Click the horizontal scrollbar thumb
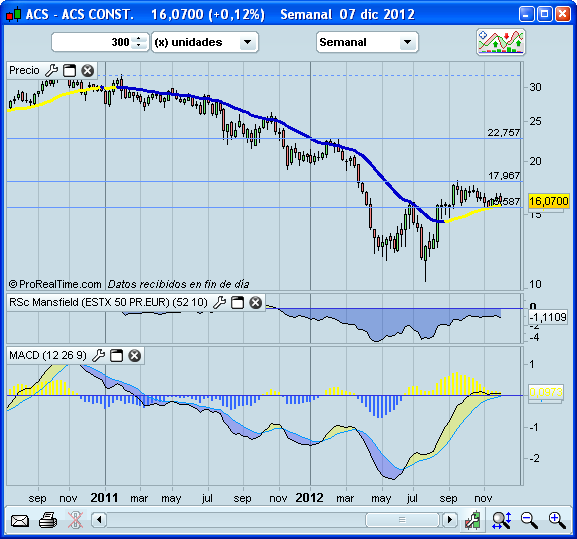The height and width of the screenshot is (539, 577). 402,520
